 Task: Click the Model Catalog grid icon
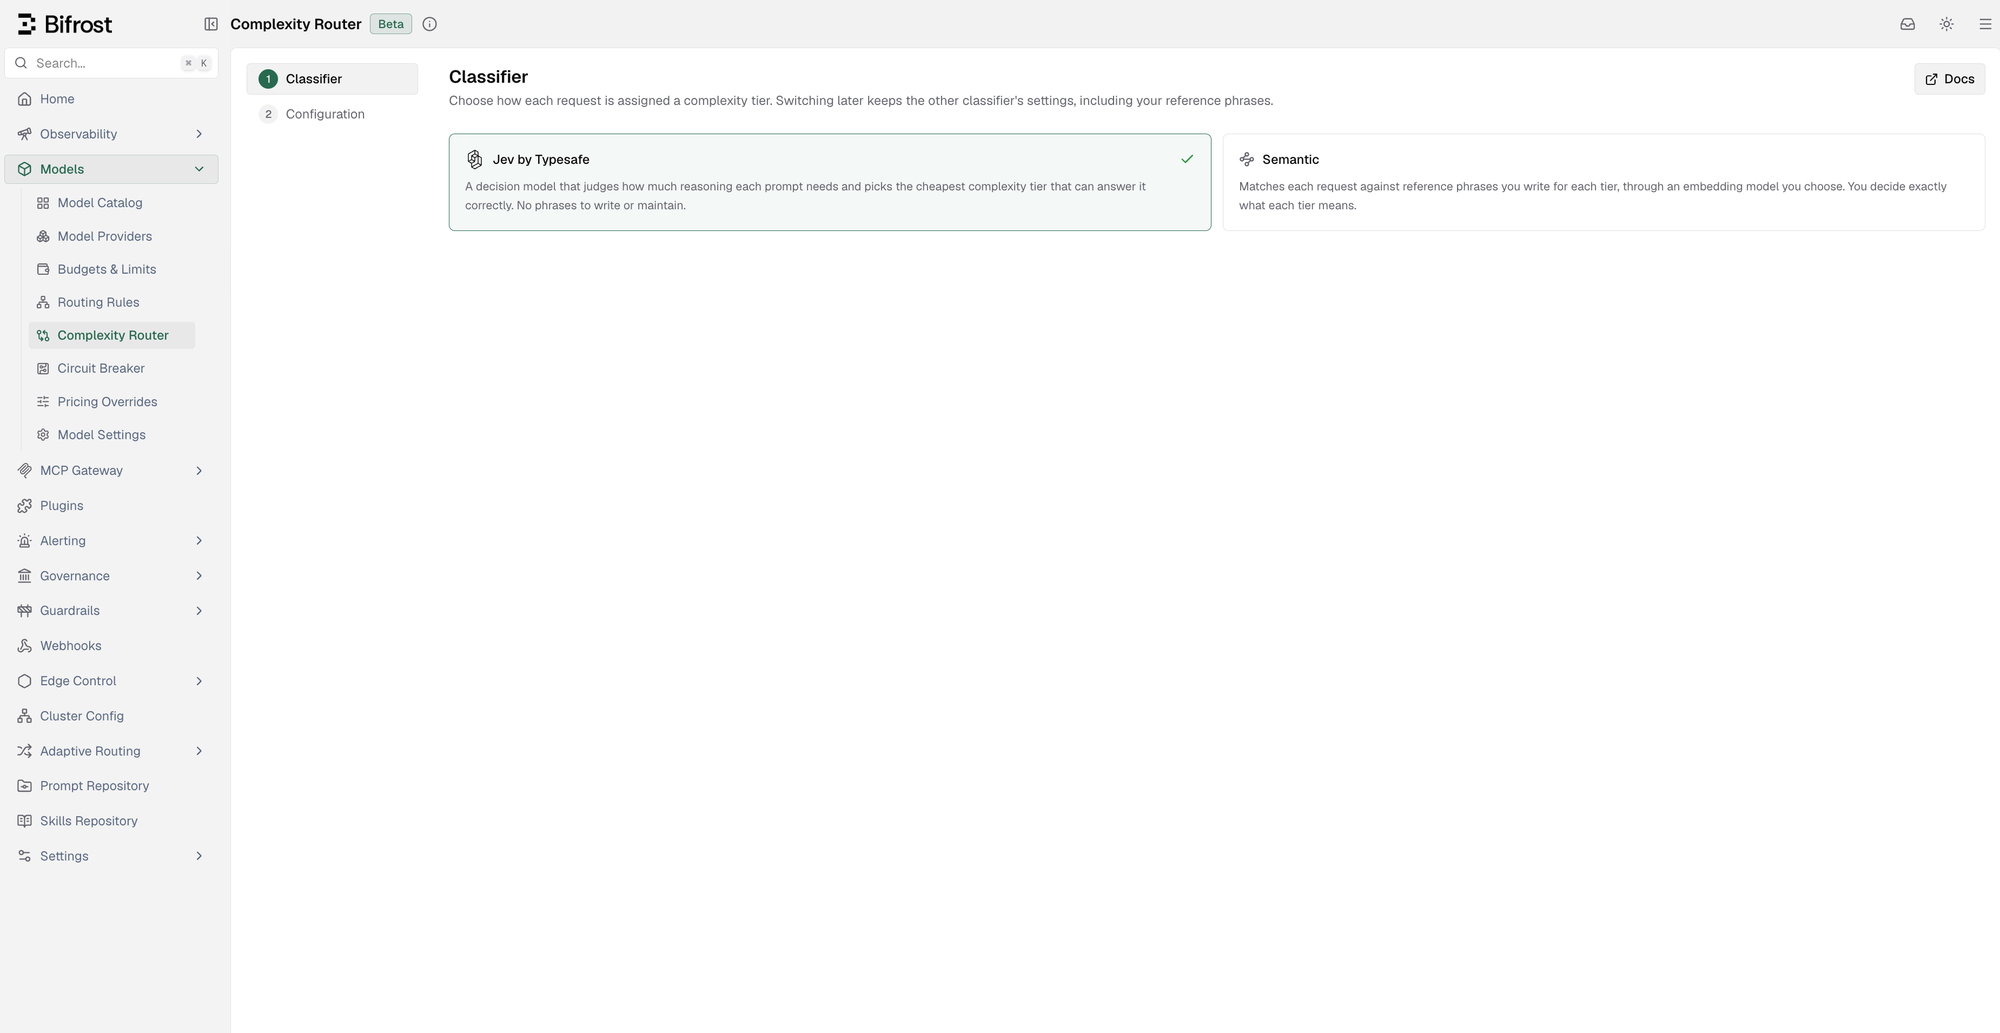tap(43, 203)
